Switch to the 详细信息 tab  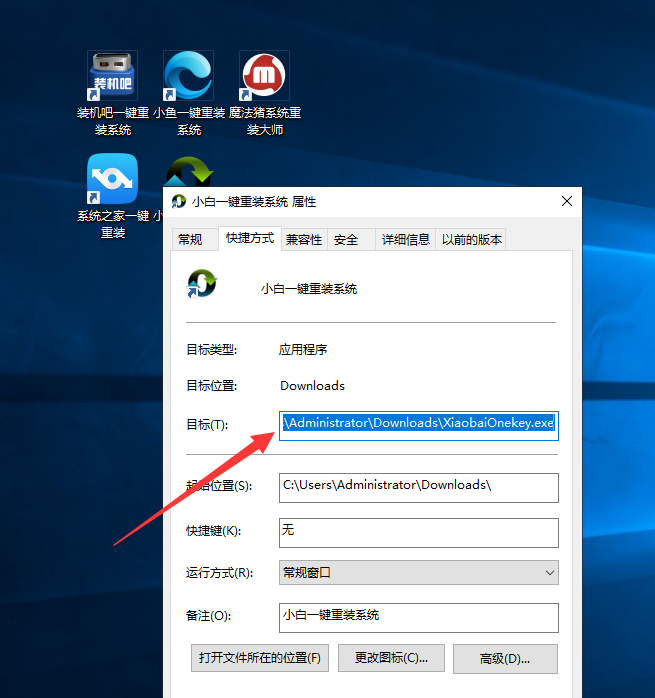(x=405, y=239)
